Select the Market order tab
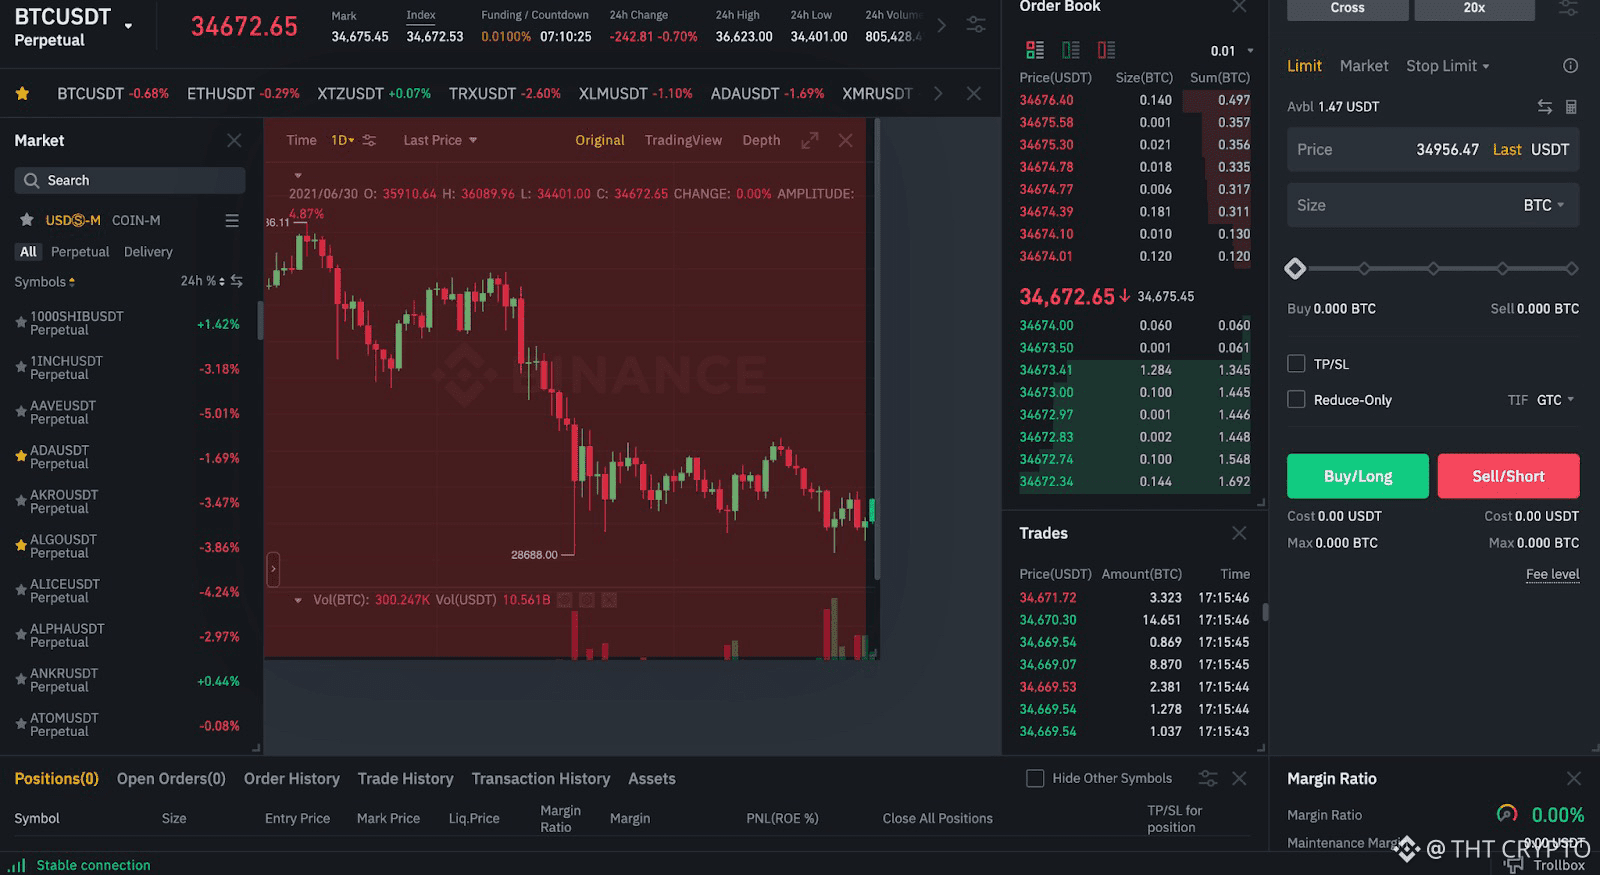The width and height of the screenshot is (1600, 875). pos(1364,66)
